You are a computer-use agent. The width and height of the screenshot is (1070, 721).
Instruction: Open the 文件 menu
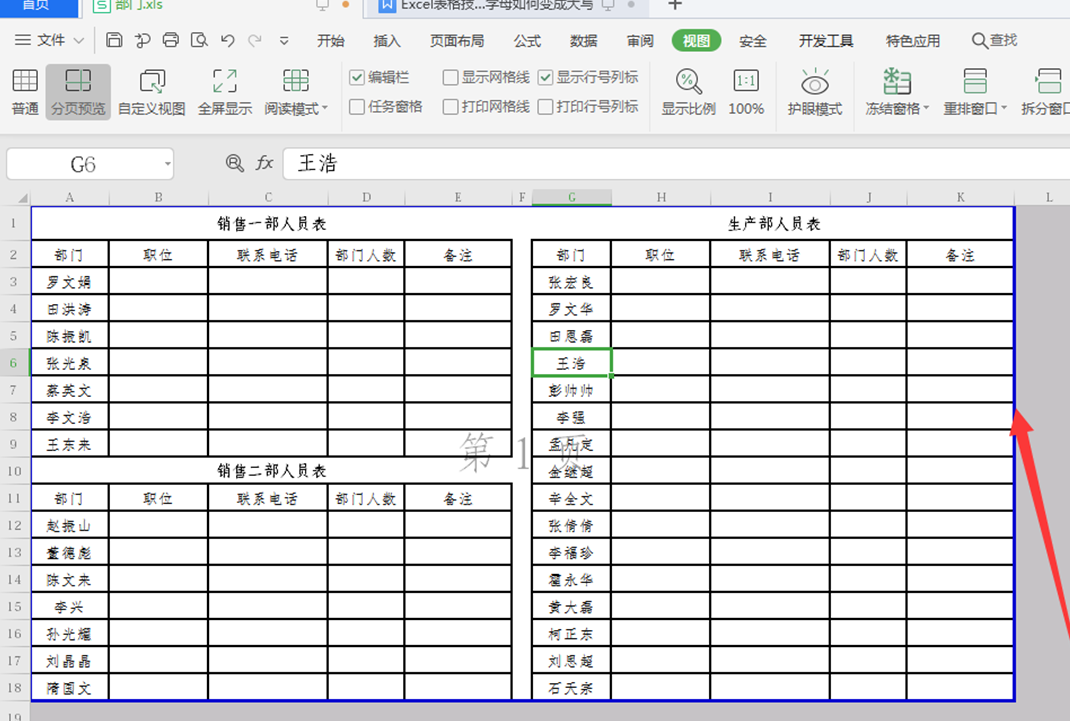41,40
